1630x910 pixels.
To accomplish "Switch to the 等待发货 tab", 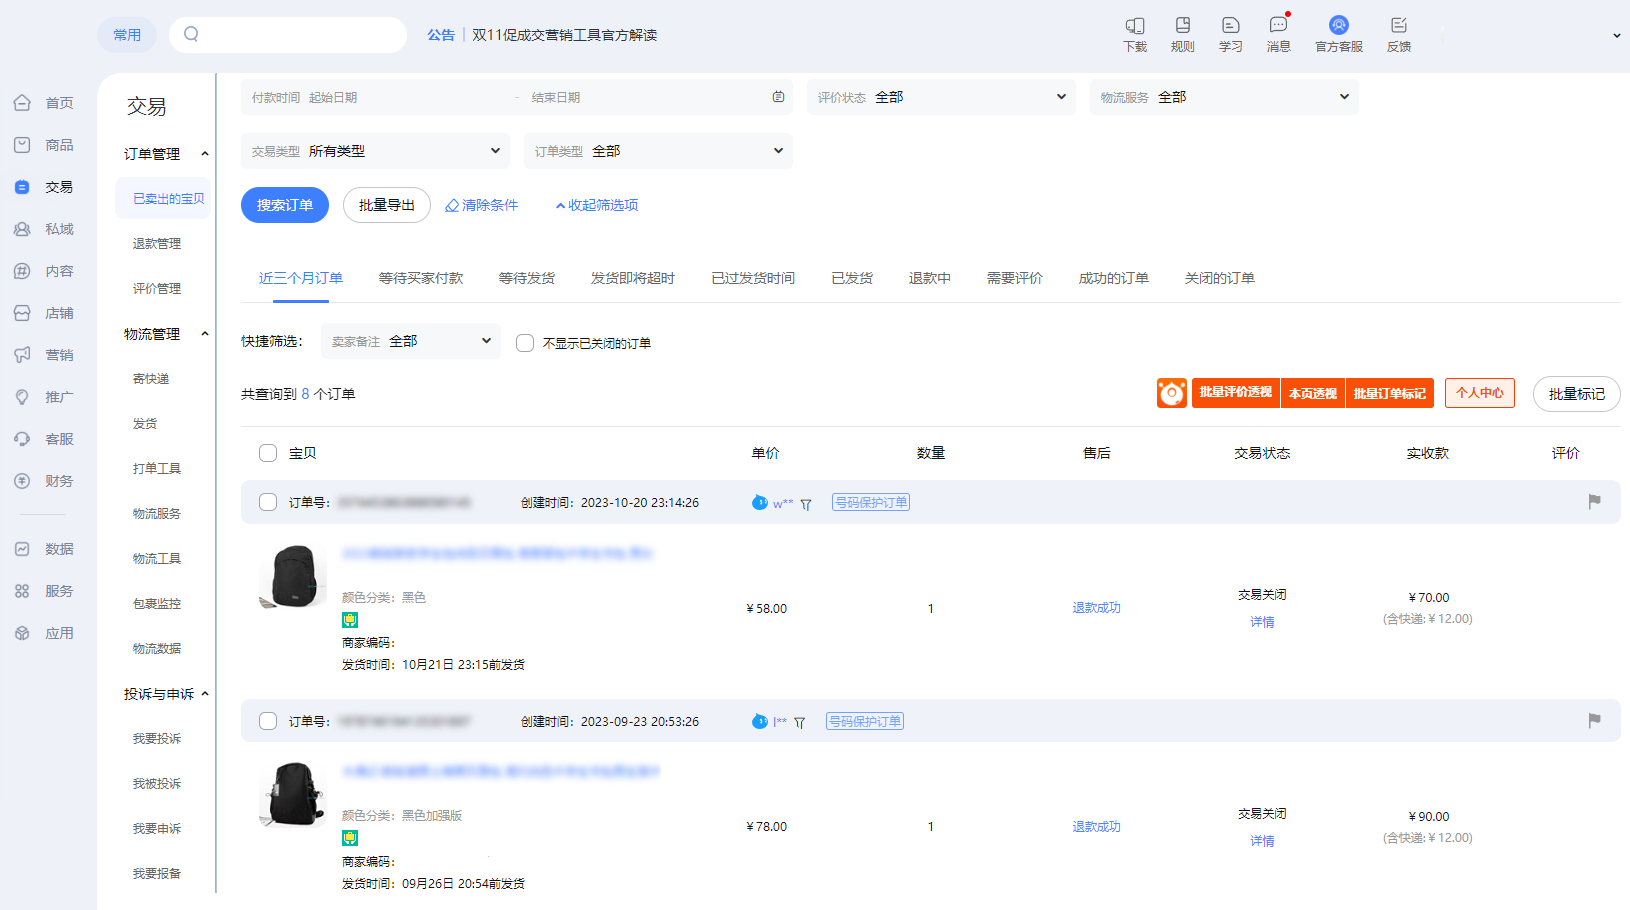I will [x=526, y=278].
